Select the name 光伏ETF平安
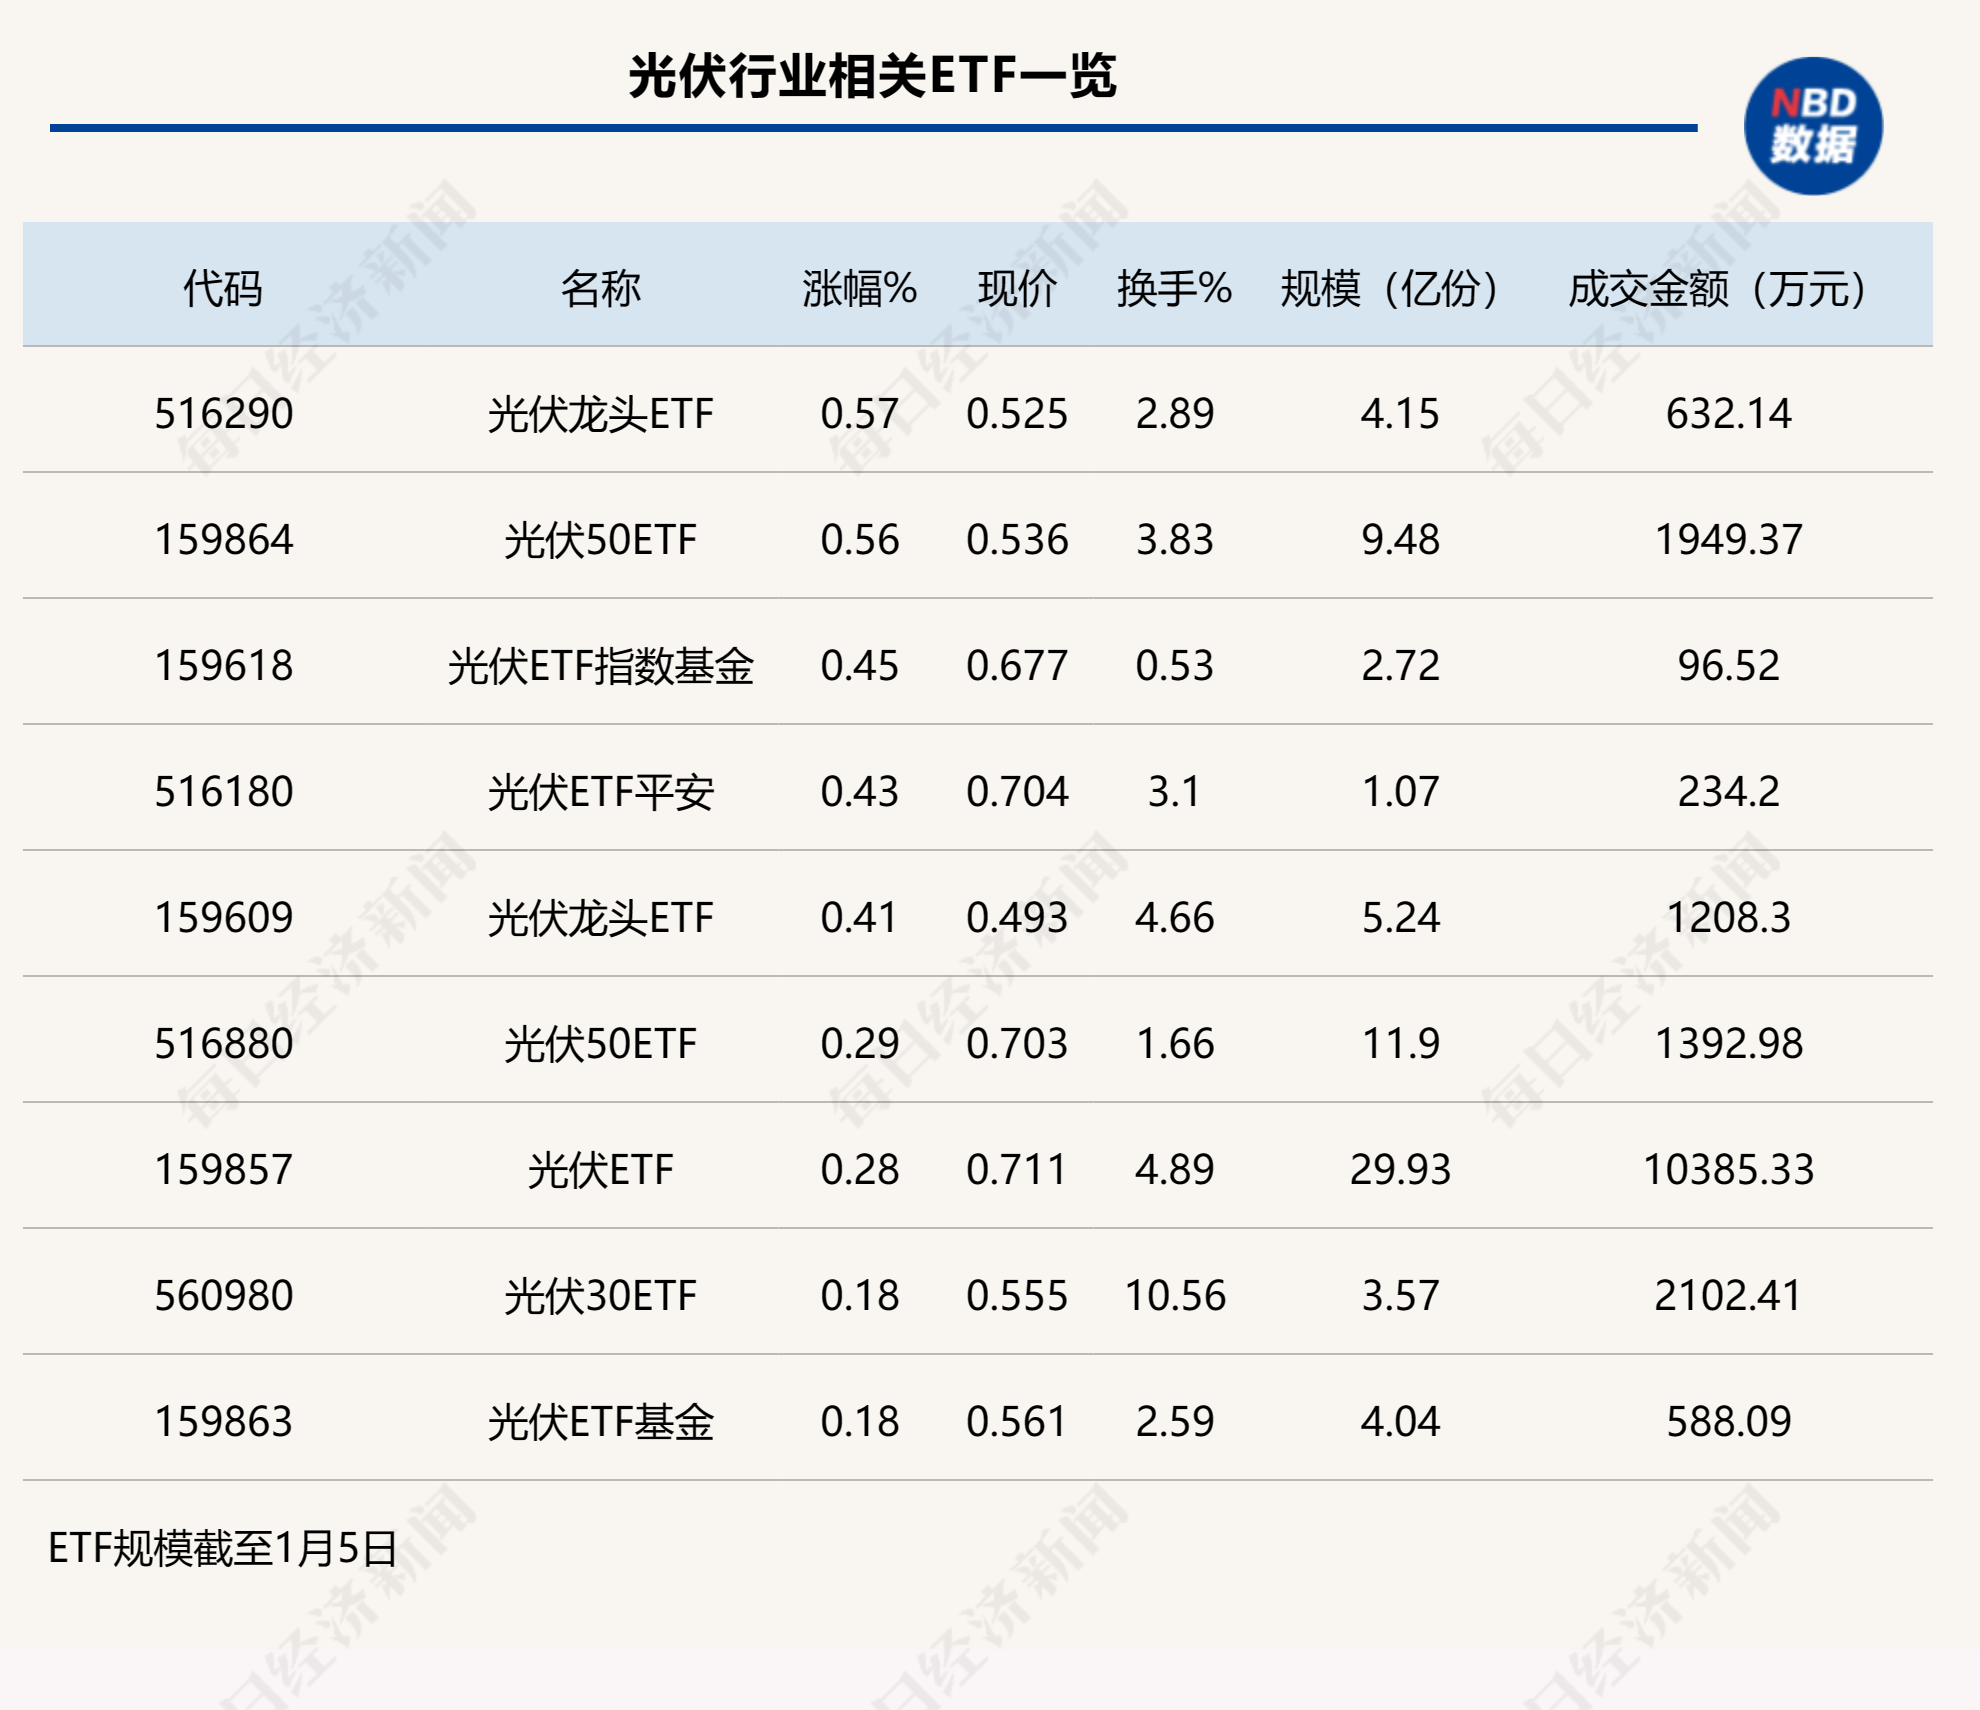1980x1710 pixels. click(x=600, y=792)
